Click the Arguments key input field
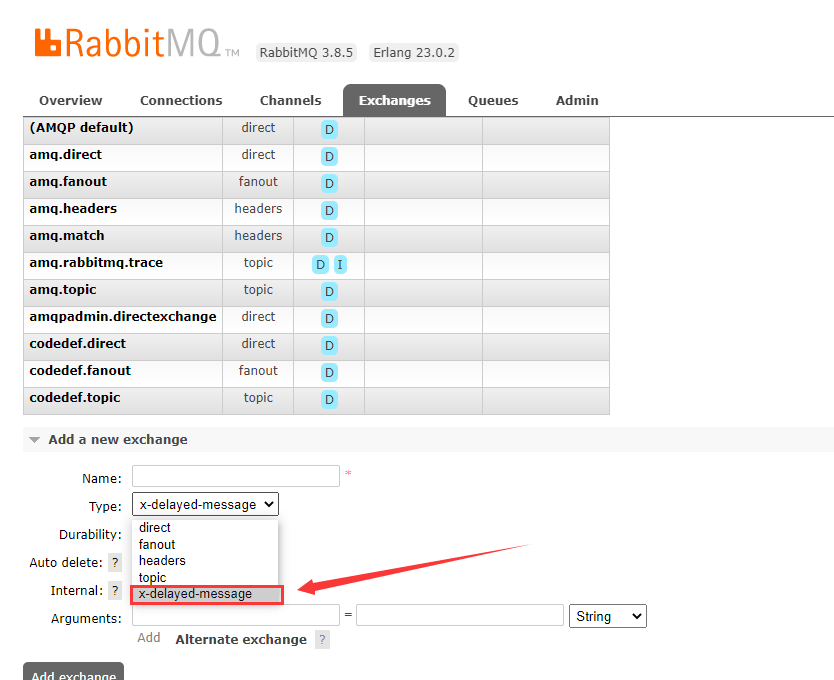834x680 pixels. point(236,615)
